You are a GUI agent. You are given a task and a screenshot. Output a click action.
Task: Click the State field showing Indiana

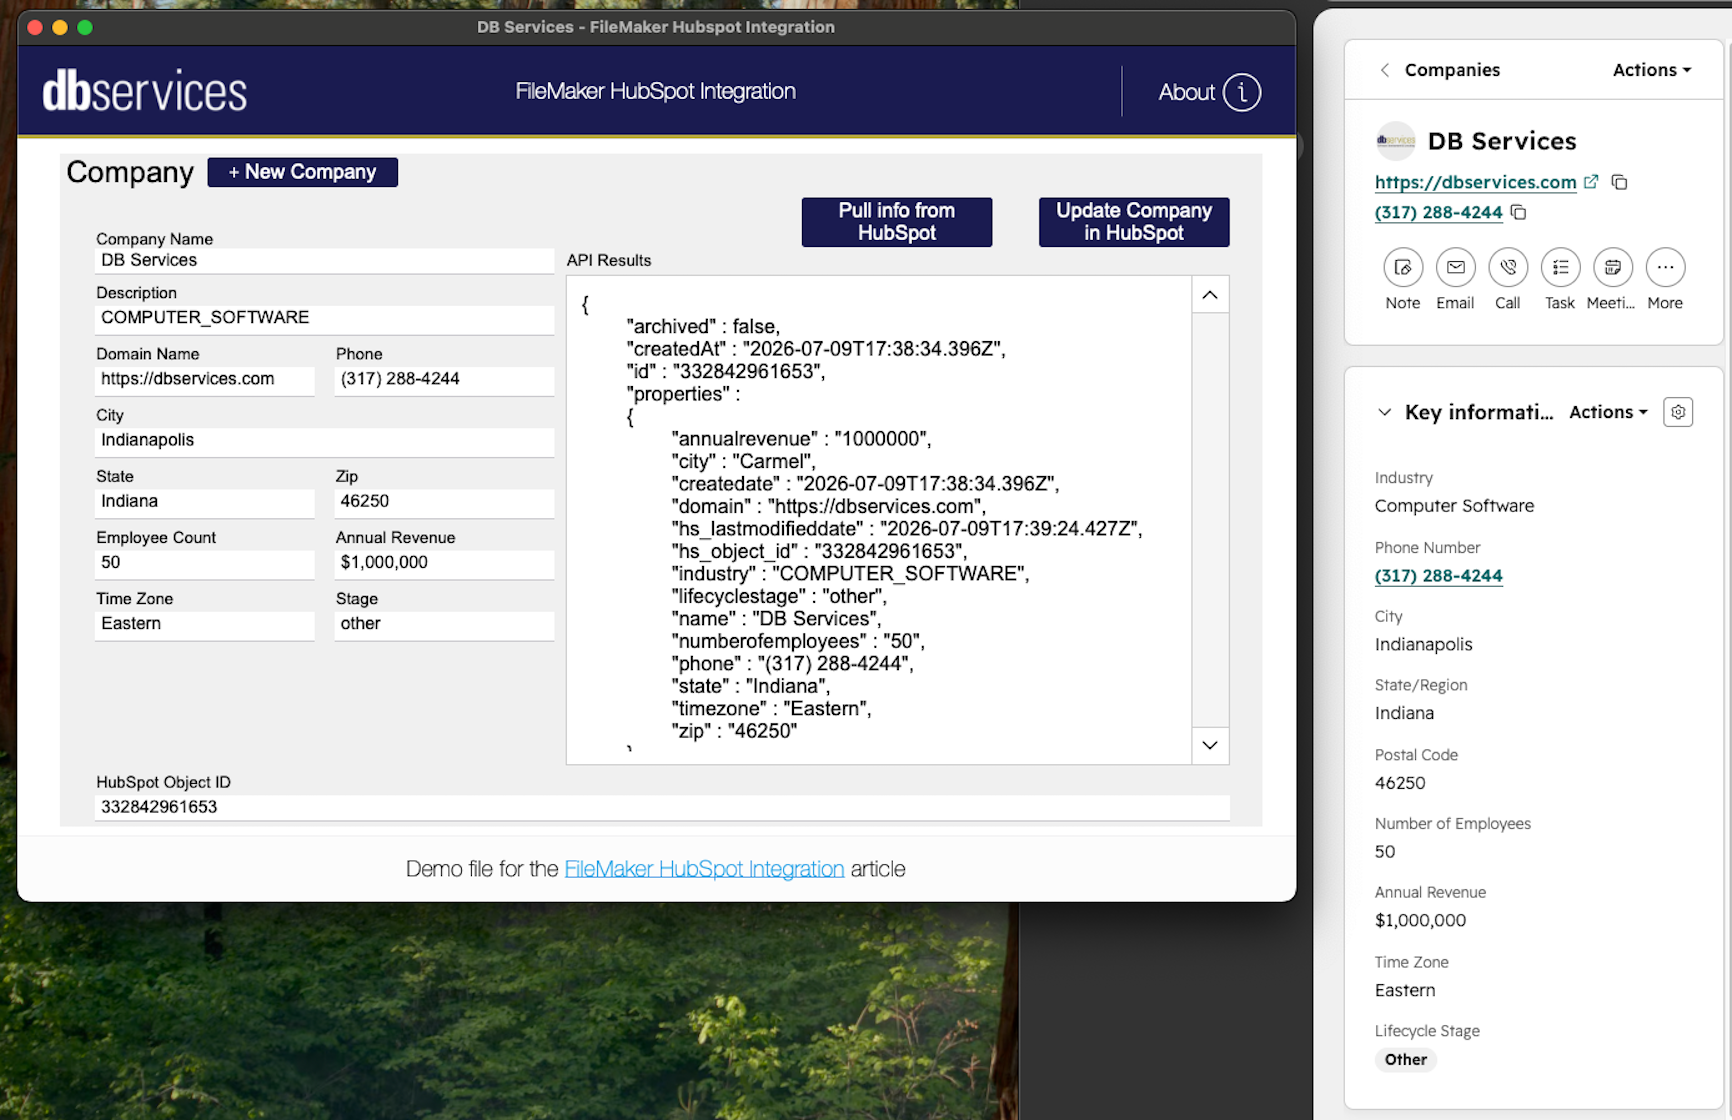pos(204,502)
